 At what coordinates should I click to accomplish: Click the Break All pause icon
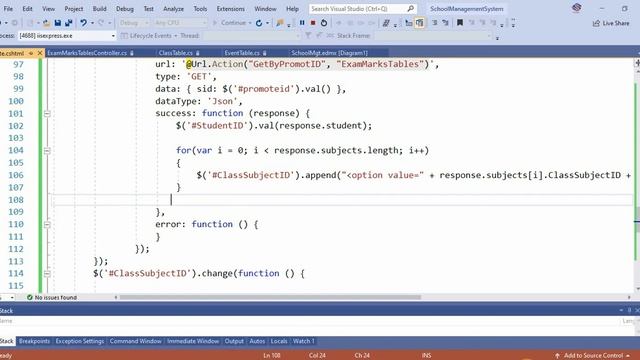click(302, 23)
